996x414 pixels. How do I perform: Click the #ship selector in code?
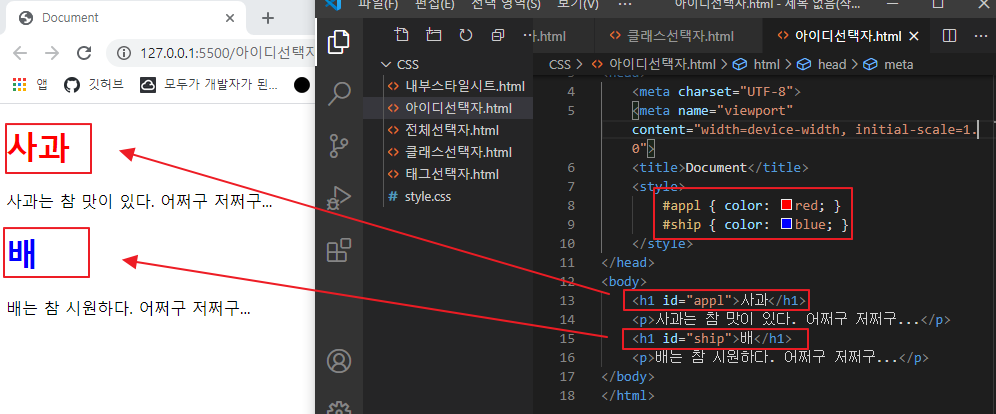click(x=682, y=224)
